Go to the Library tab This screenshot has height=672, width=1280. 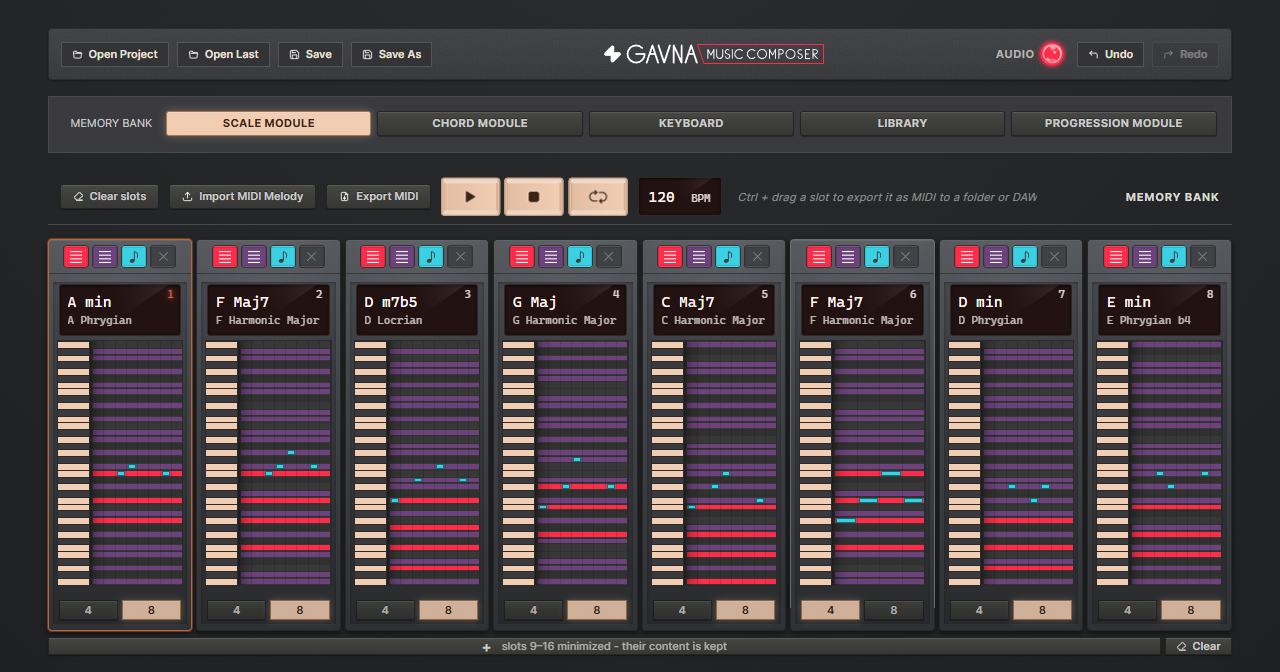902,123
